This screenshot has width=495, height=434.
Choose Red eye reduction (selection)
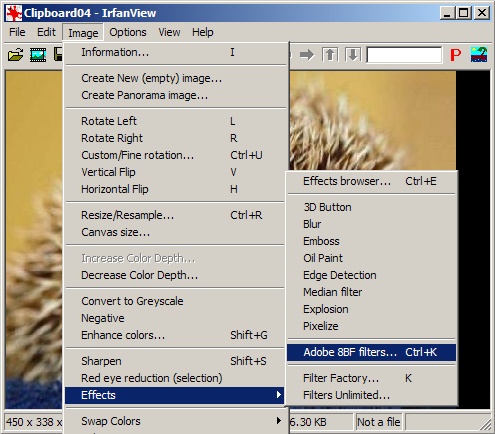pyautogui.click(x=175, y=378)
